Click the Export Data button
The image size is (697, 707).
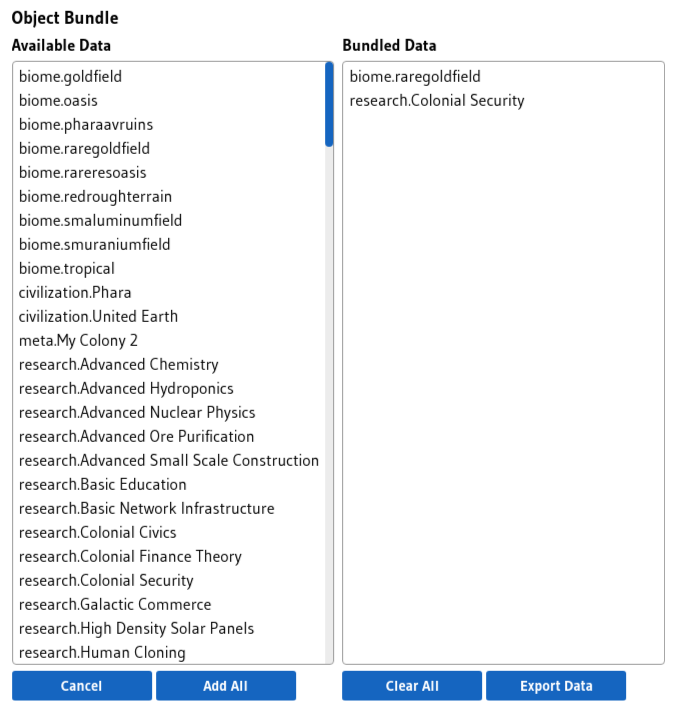556,685
